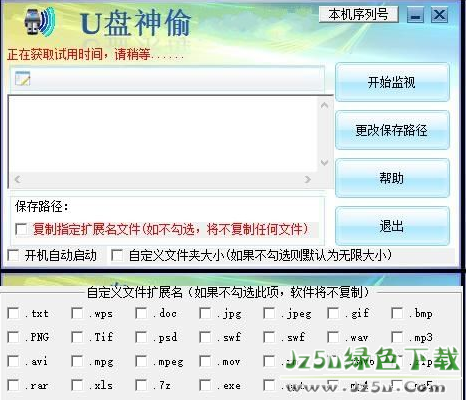466x400 pixels.
Task: Enable the .mp3 extension checkbox
Action: tap(397, 337)
